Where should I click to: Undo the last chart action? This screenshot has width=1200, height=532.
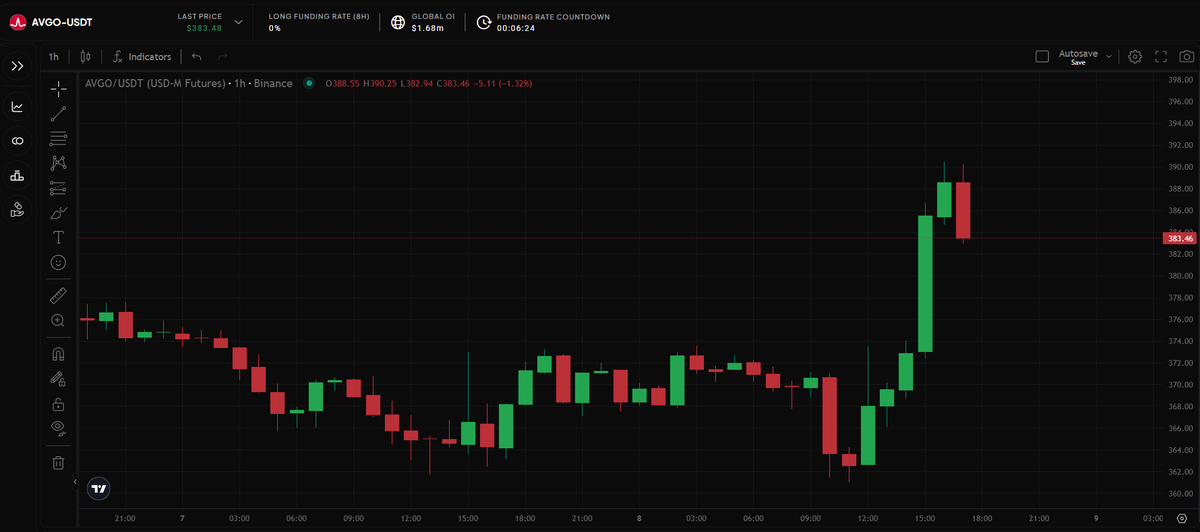click(x=196, y=57)
